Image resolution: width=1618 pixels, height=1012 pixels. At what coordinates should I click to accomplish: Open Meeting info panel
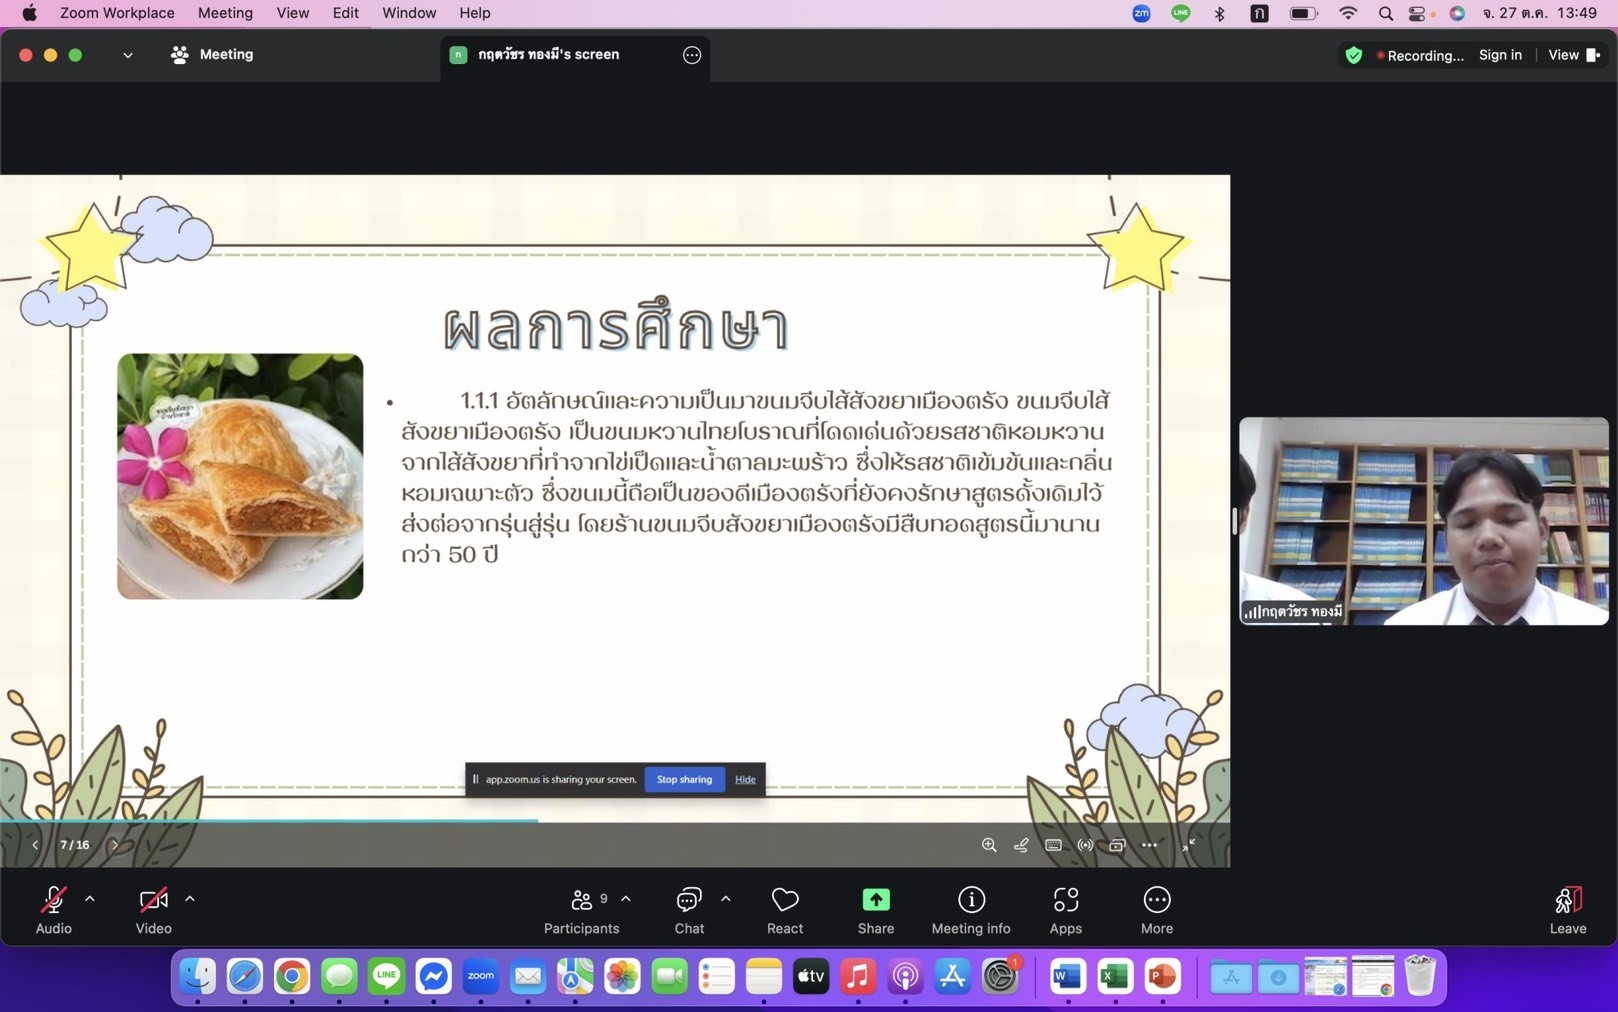[970, 900]
